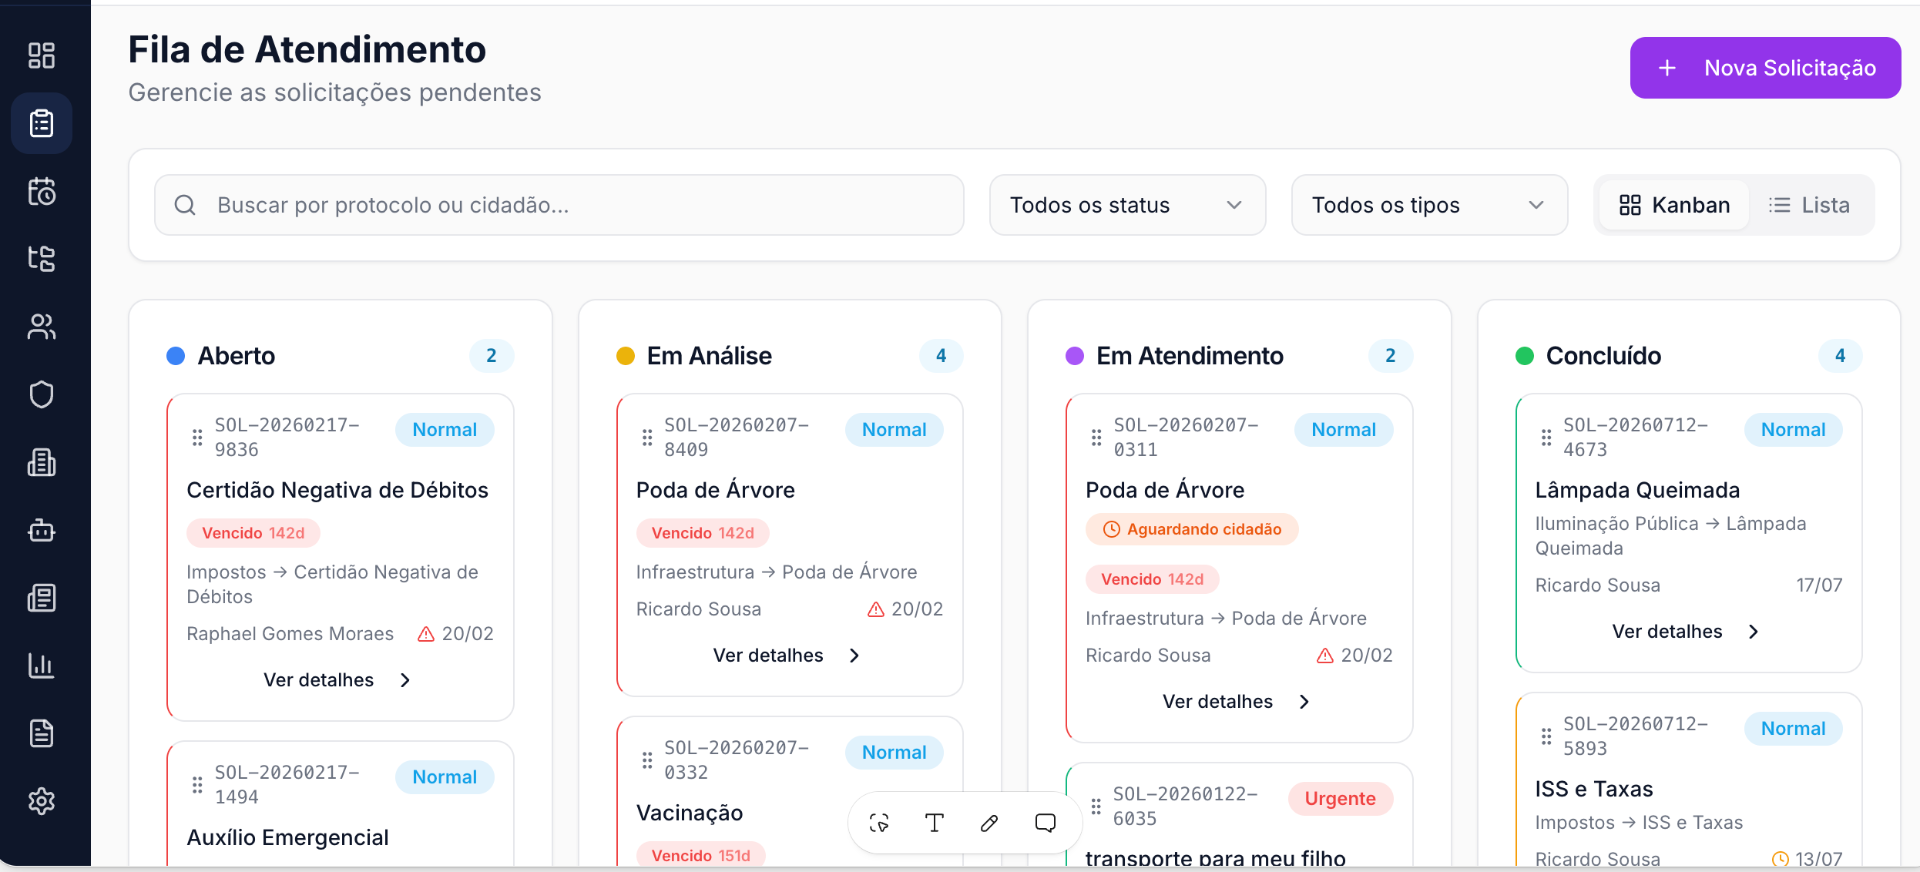Image resolution: width=1920 pixels, height=872 pixels.
Task: Select the text tool in floating toolbar
Action: 934,823
